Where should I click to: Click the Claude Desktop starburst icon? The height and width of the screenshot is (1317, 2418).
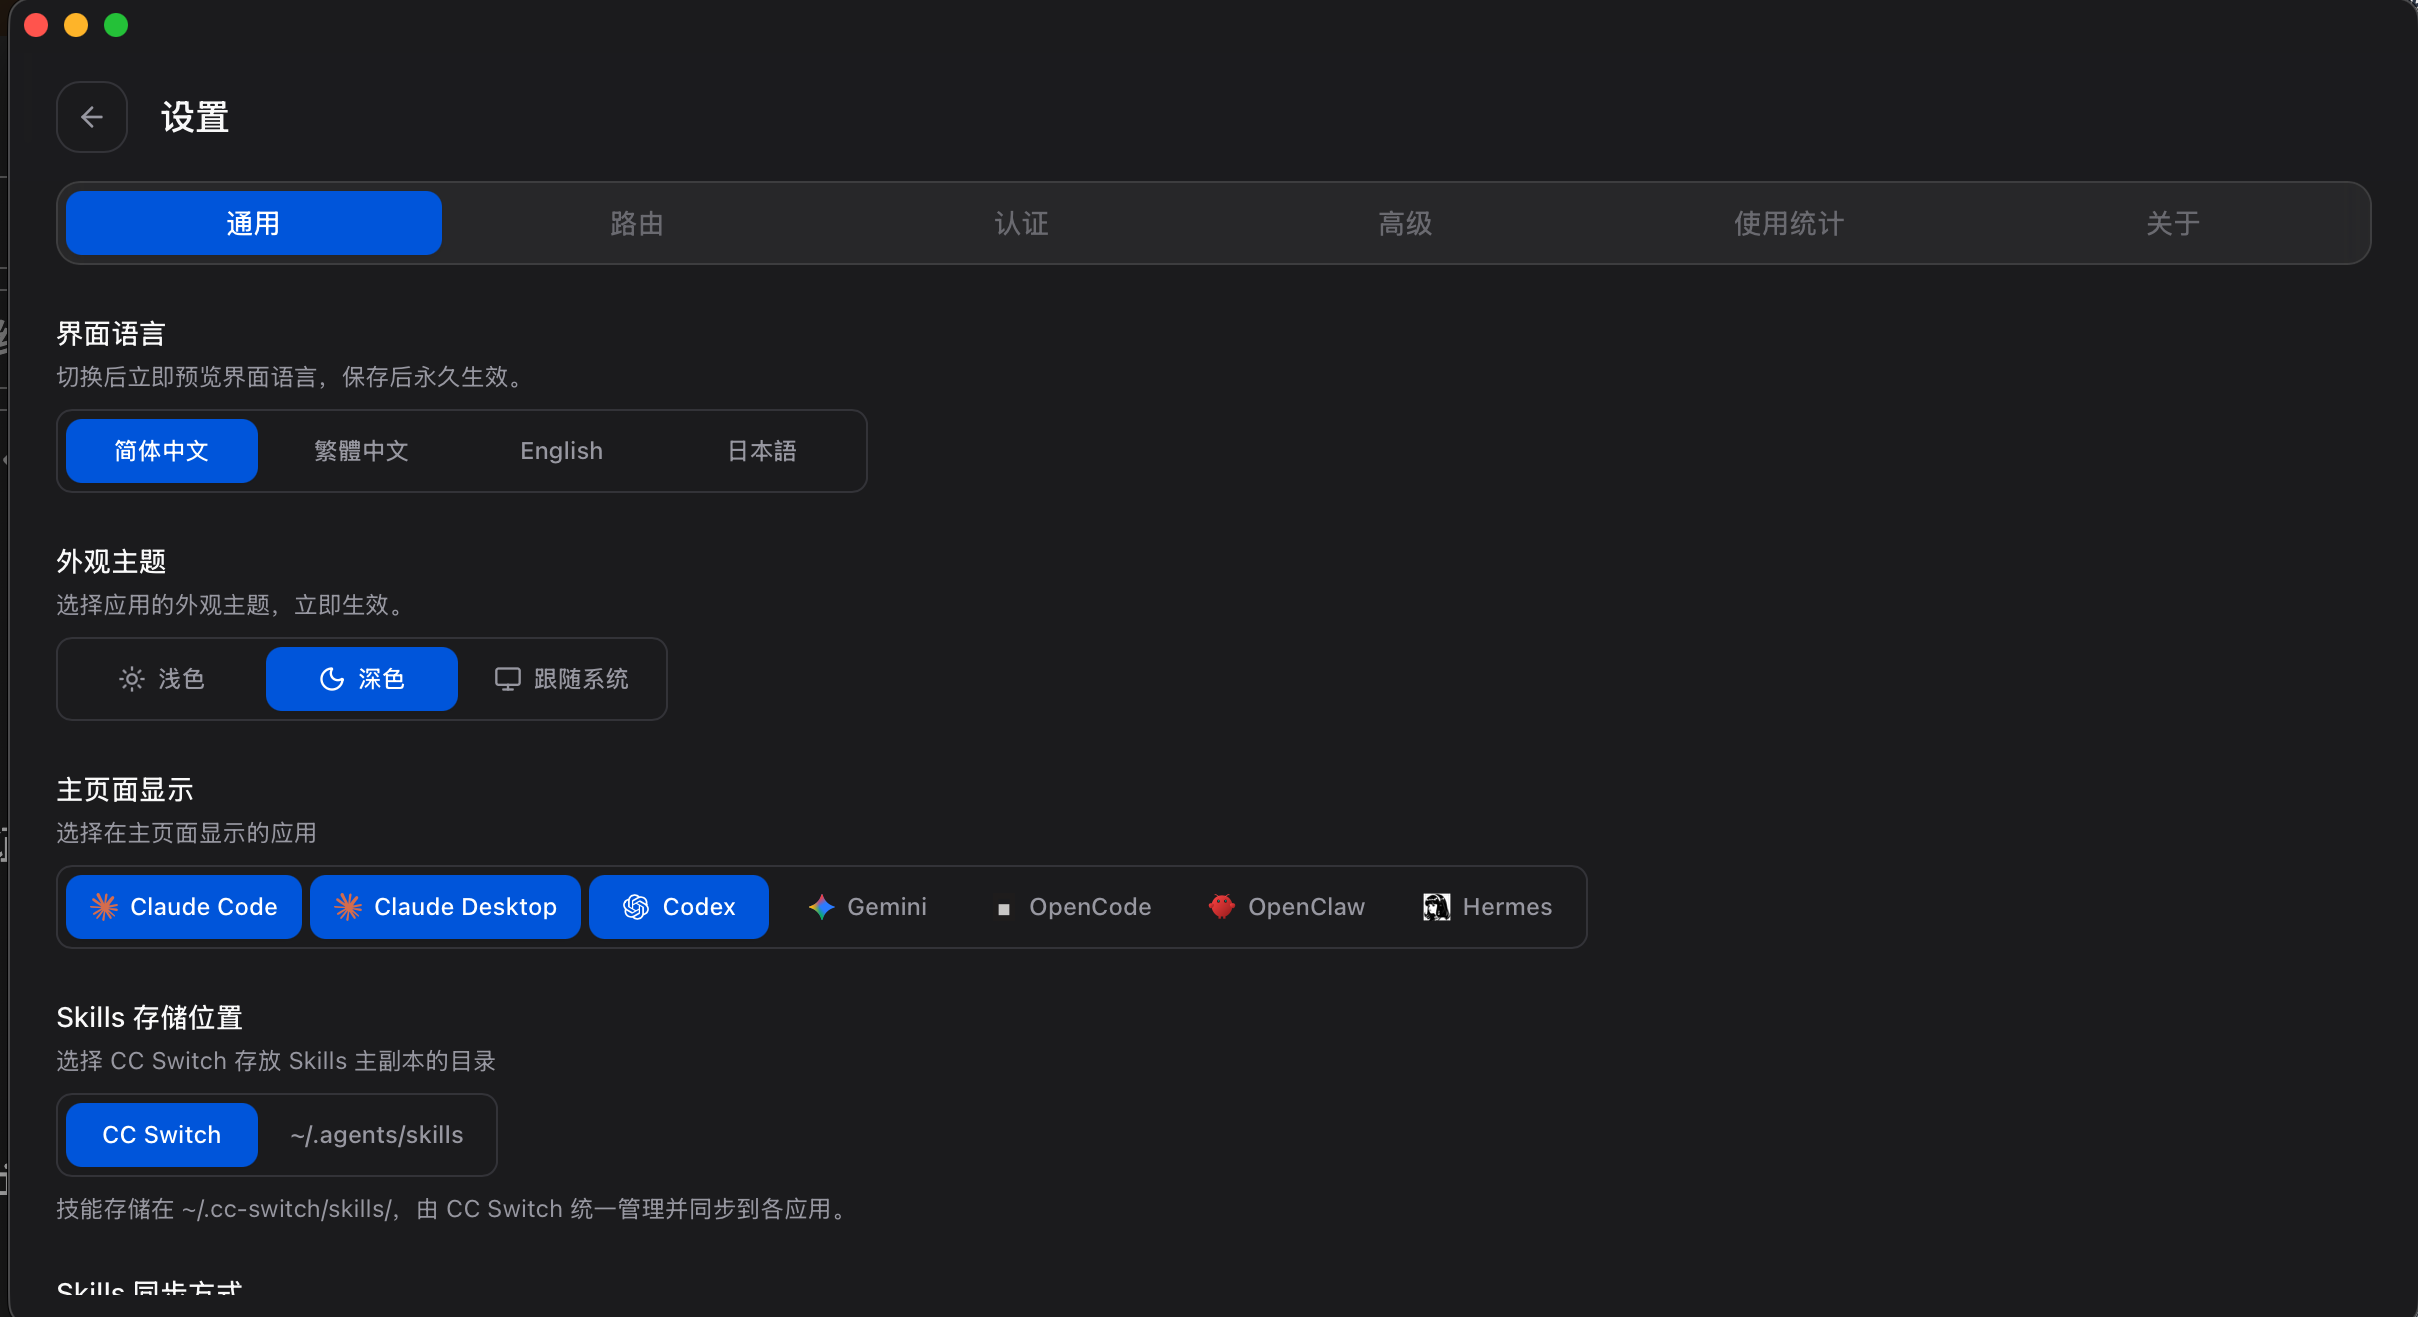[x=348, y=907]
